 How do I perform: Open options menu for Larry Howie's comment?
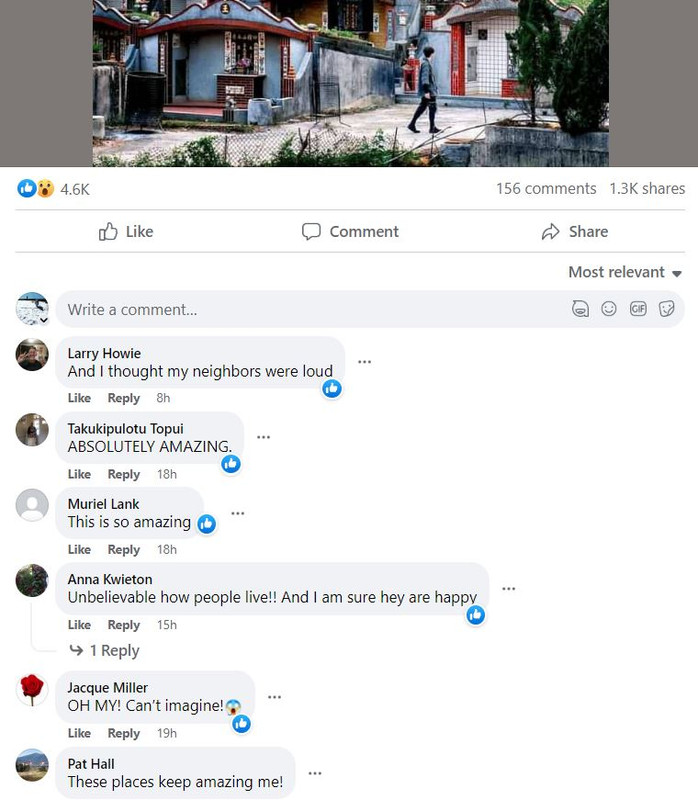364,362
